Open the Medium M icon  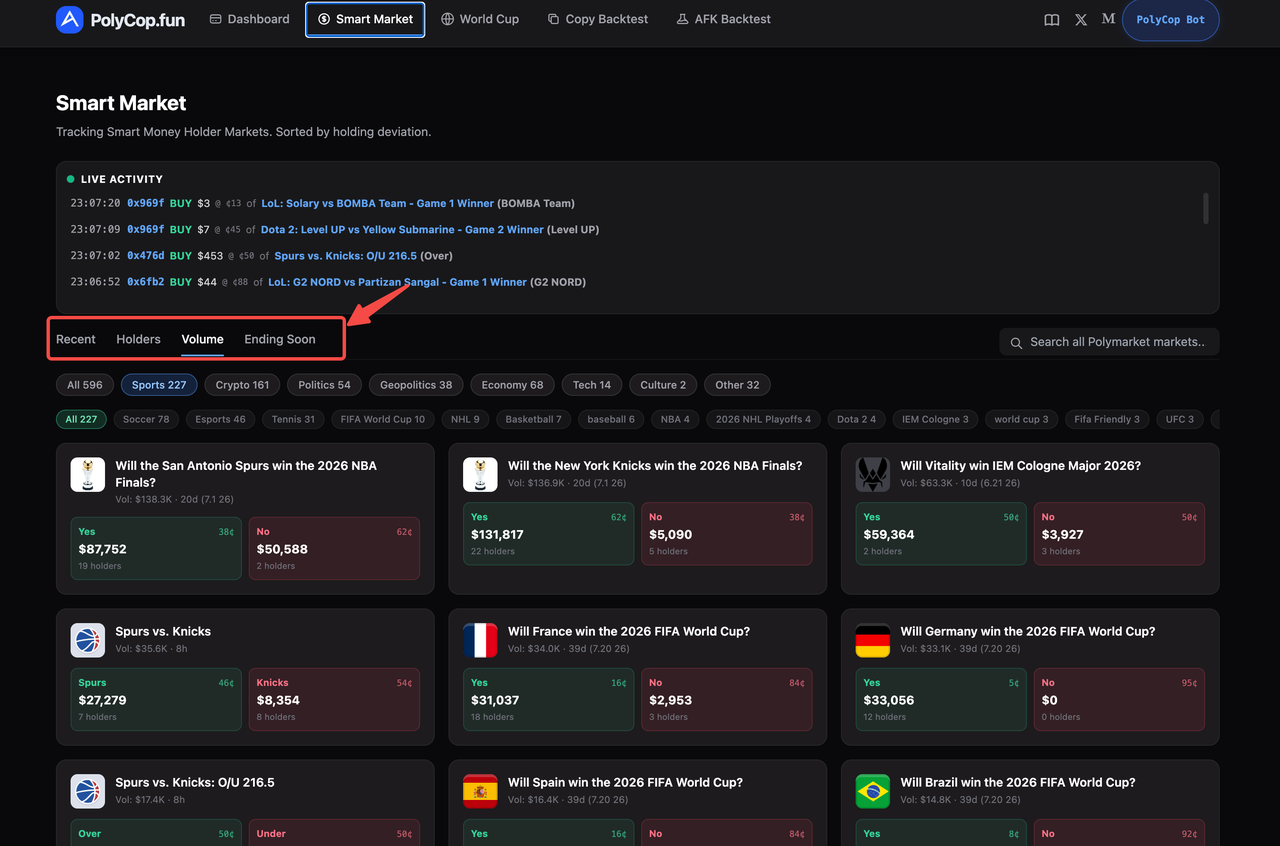pos(1108,19)
